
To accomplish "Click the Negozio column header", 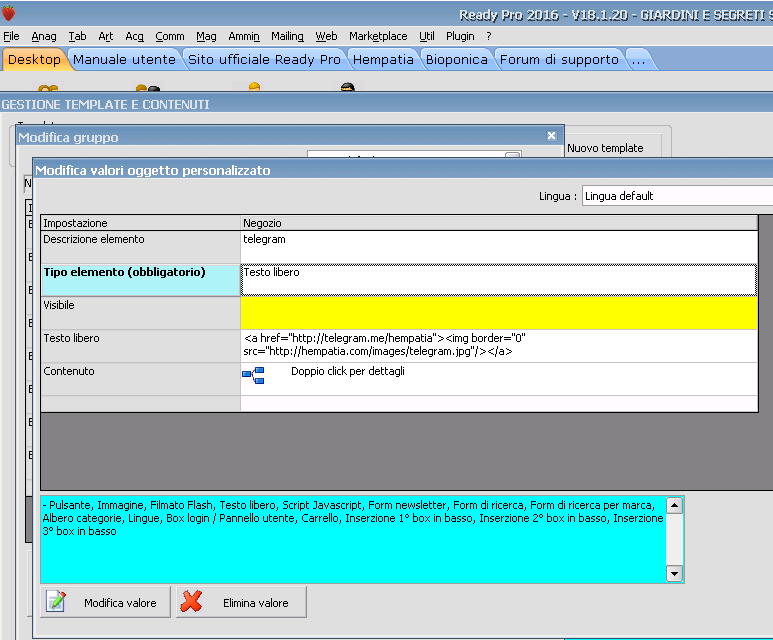I will click(x=498, y=223).
